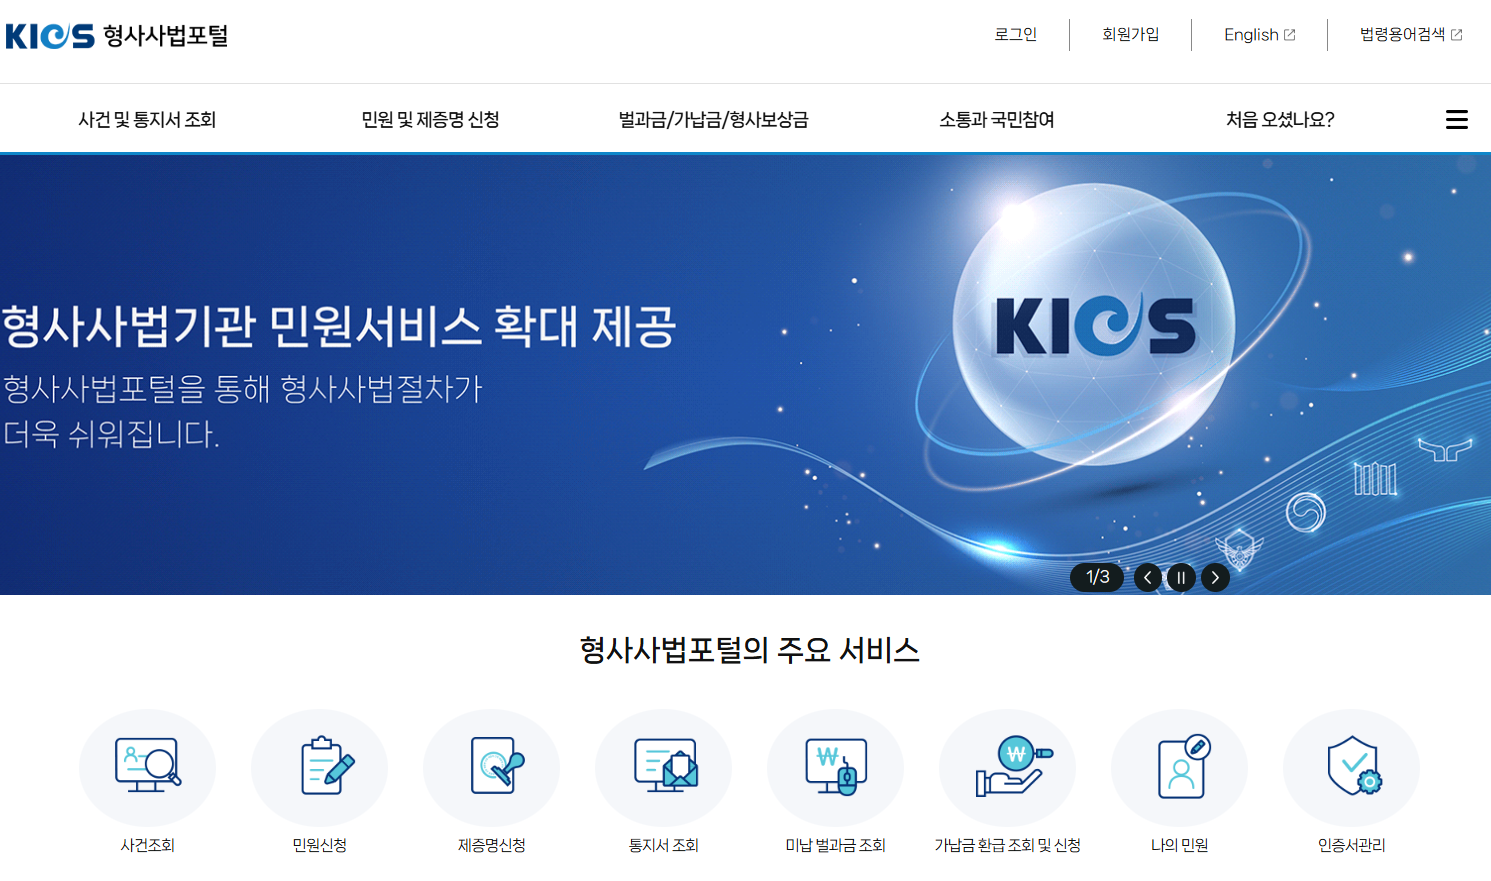
Task: Pause the banner slideshow
Action: pos(1181,577)
